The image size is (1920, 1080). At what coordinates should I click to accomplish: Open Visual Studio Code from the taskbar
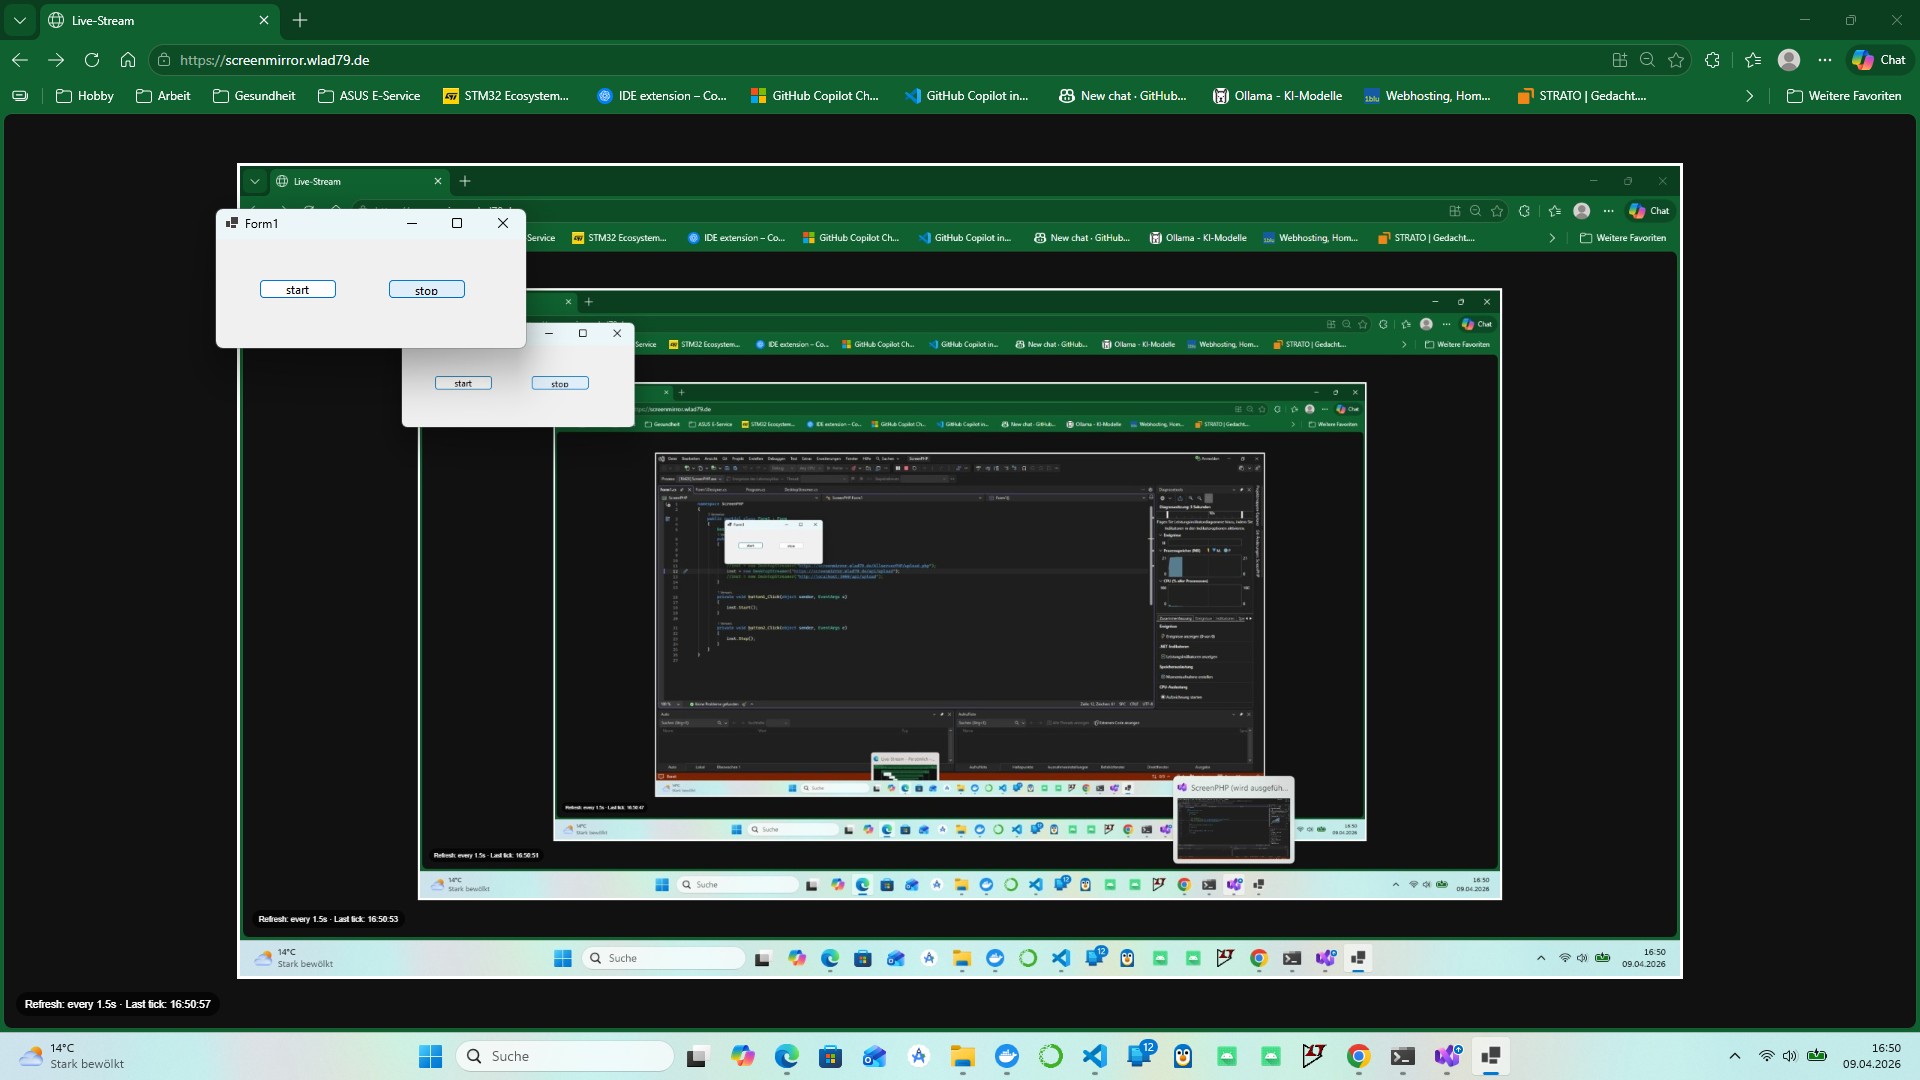click(1094, 1056)
